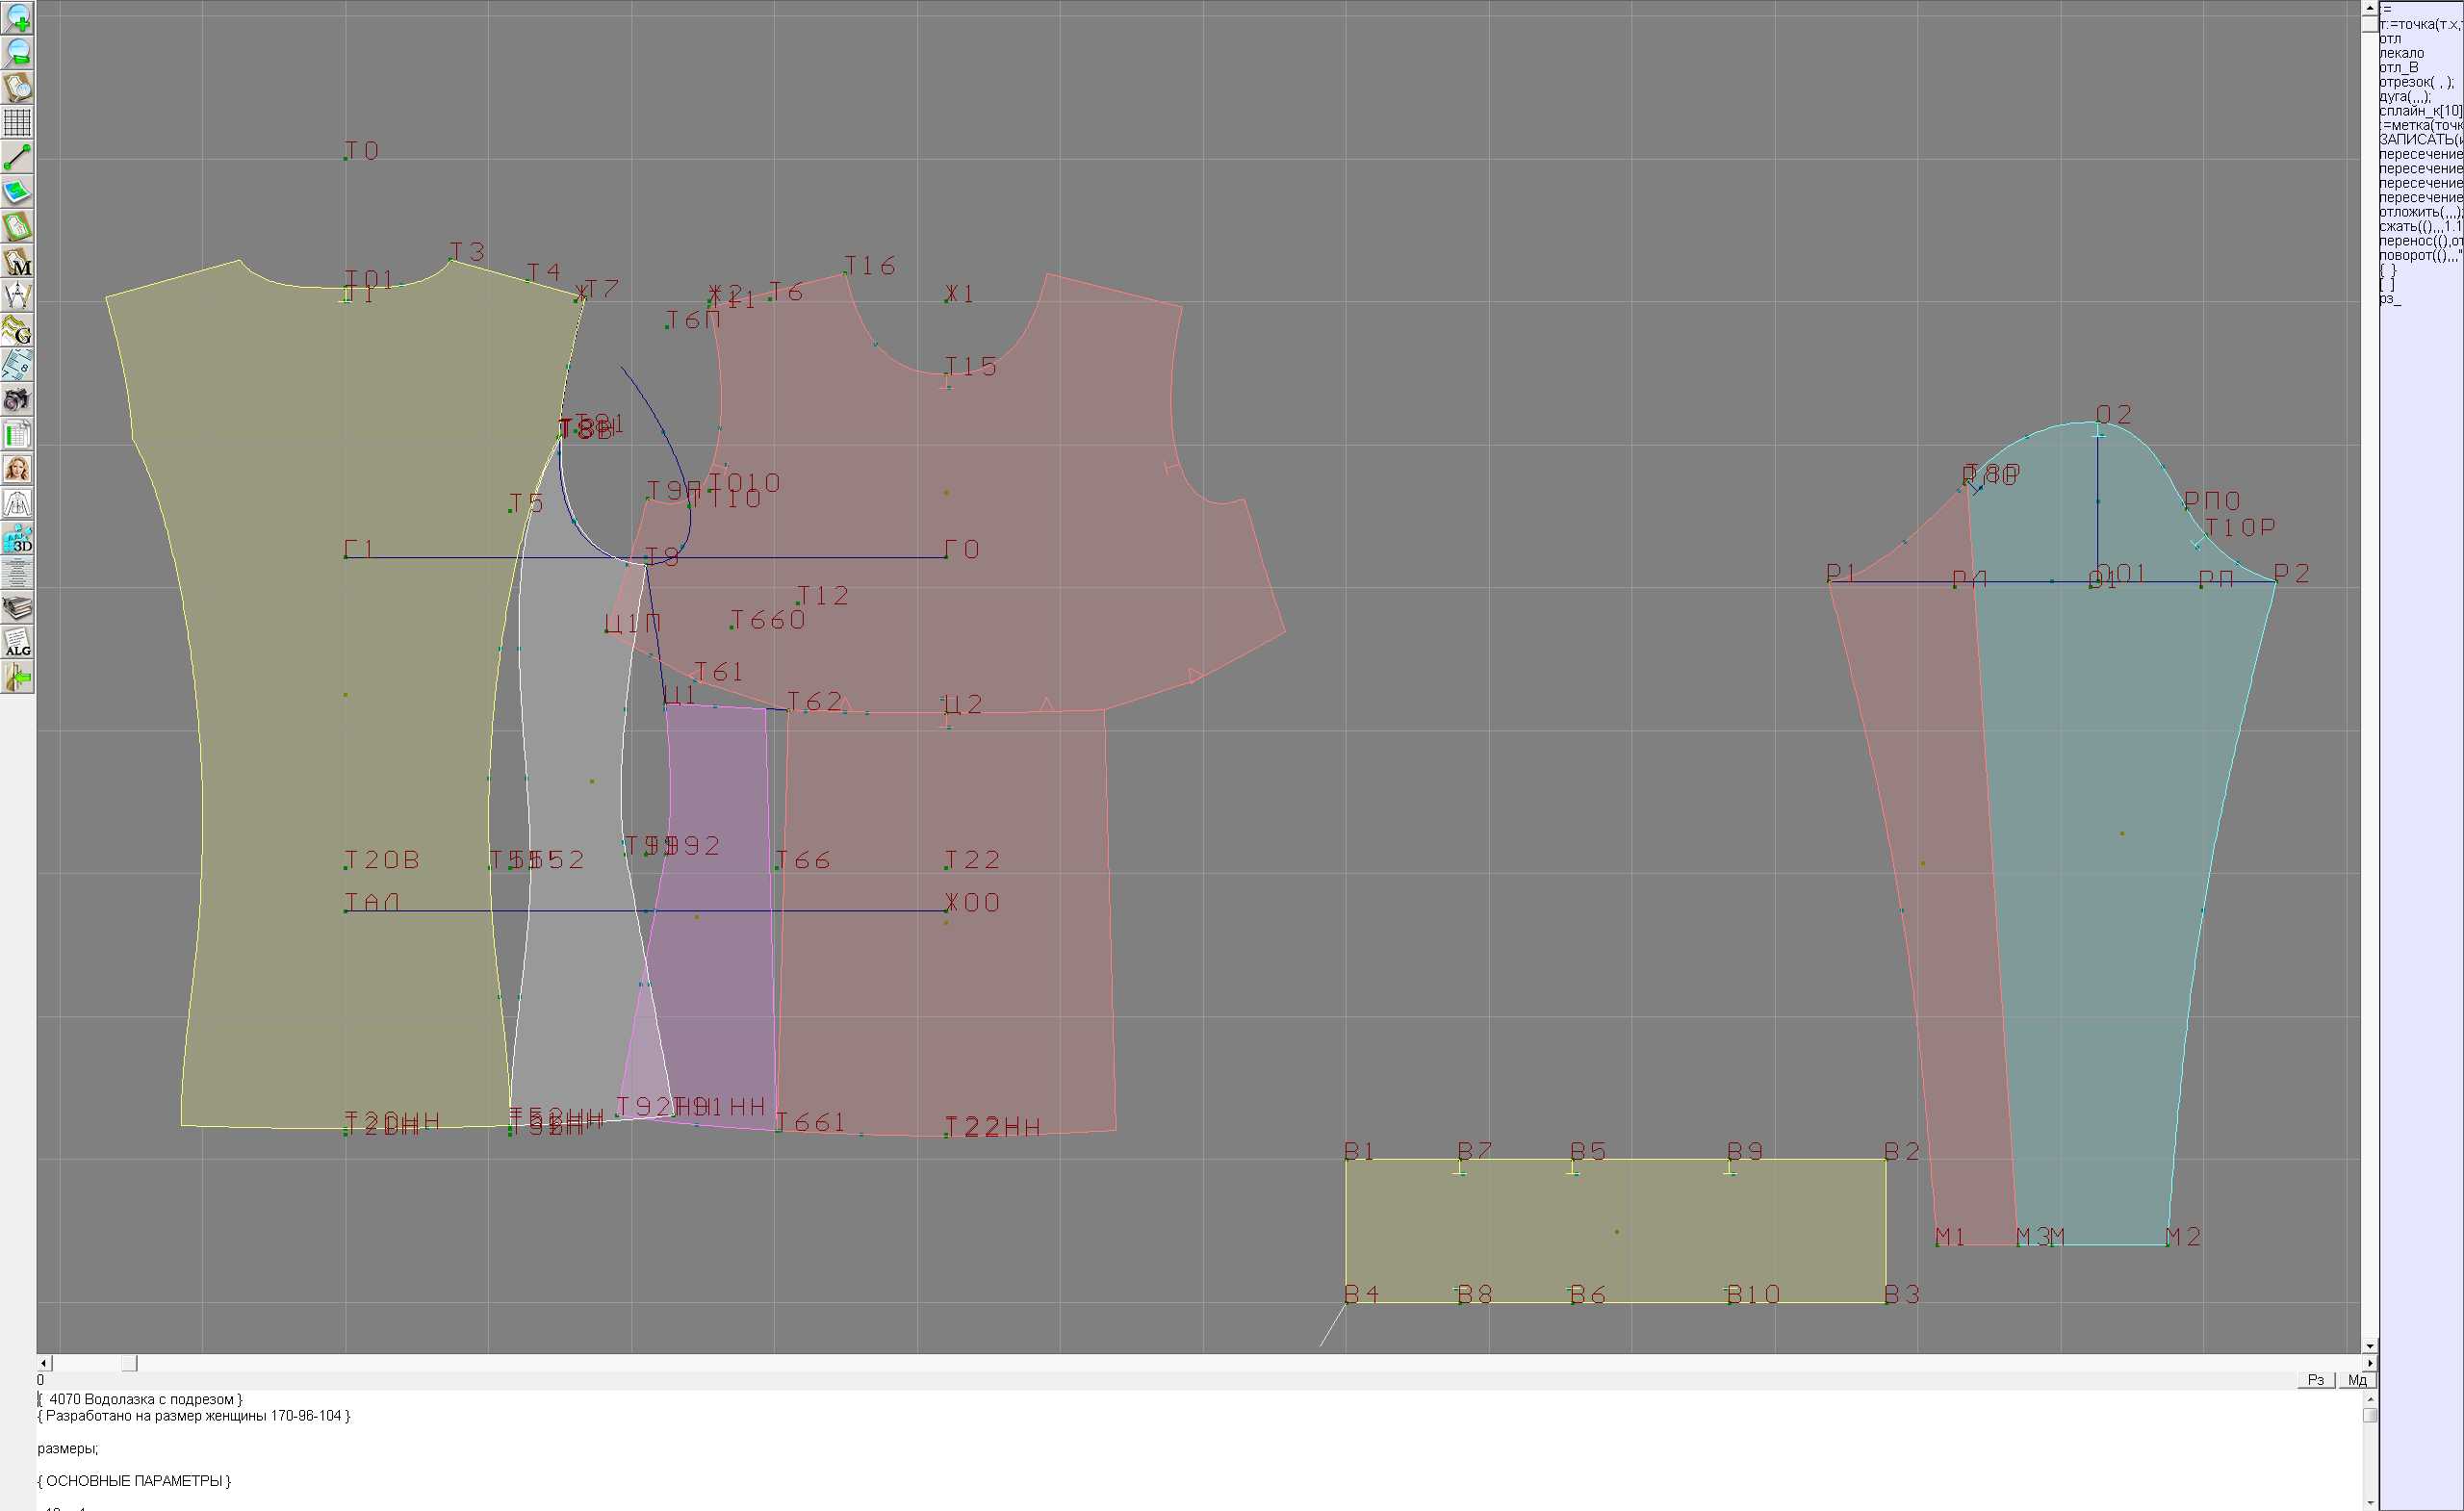Viewport: 2464px width, 1511px height.
Task: Click the code editor scroll-down arrow
Action: pos(2370,1502)
